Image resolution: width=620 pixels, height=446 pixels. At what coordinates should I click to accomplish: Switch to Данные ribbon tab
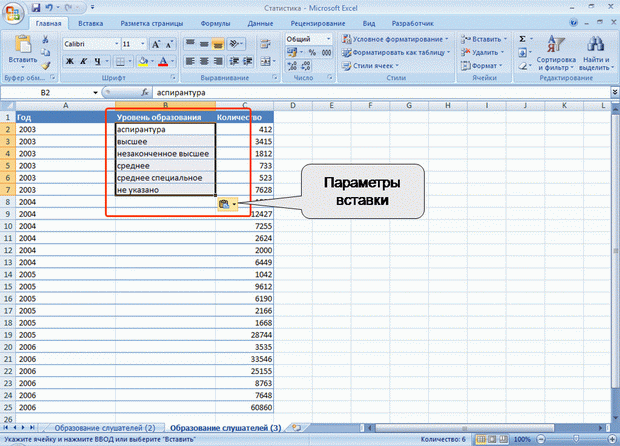tap(260, 23)
